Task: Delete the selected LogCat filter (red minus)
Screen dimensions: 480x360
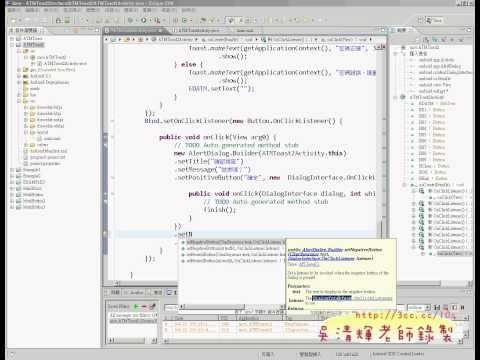Action: 144,306
